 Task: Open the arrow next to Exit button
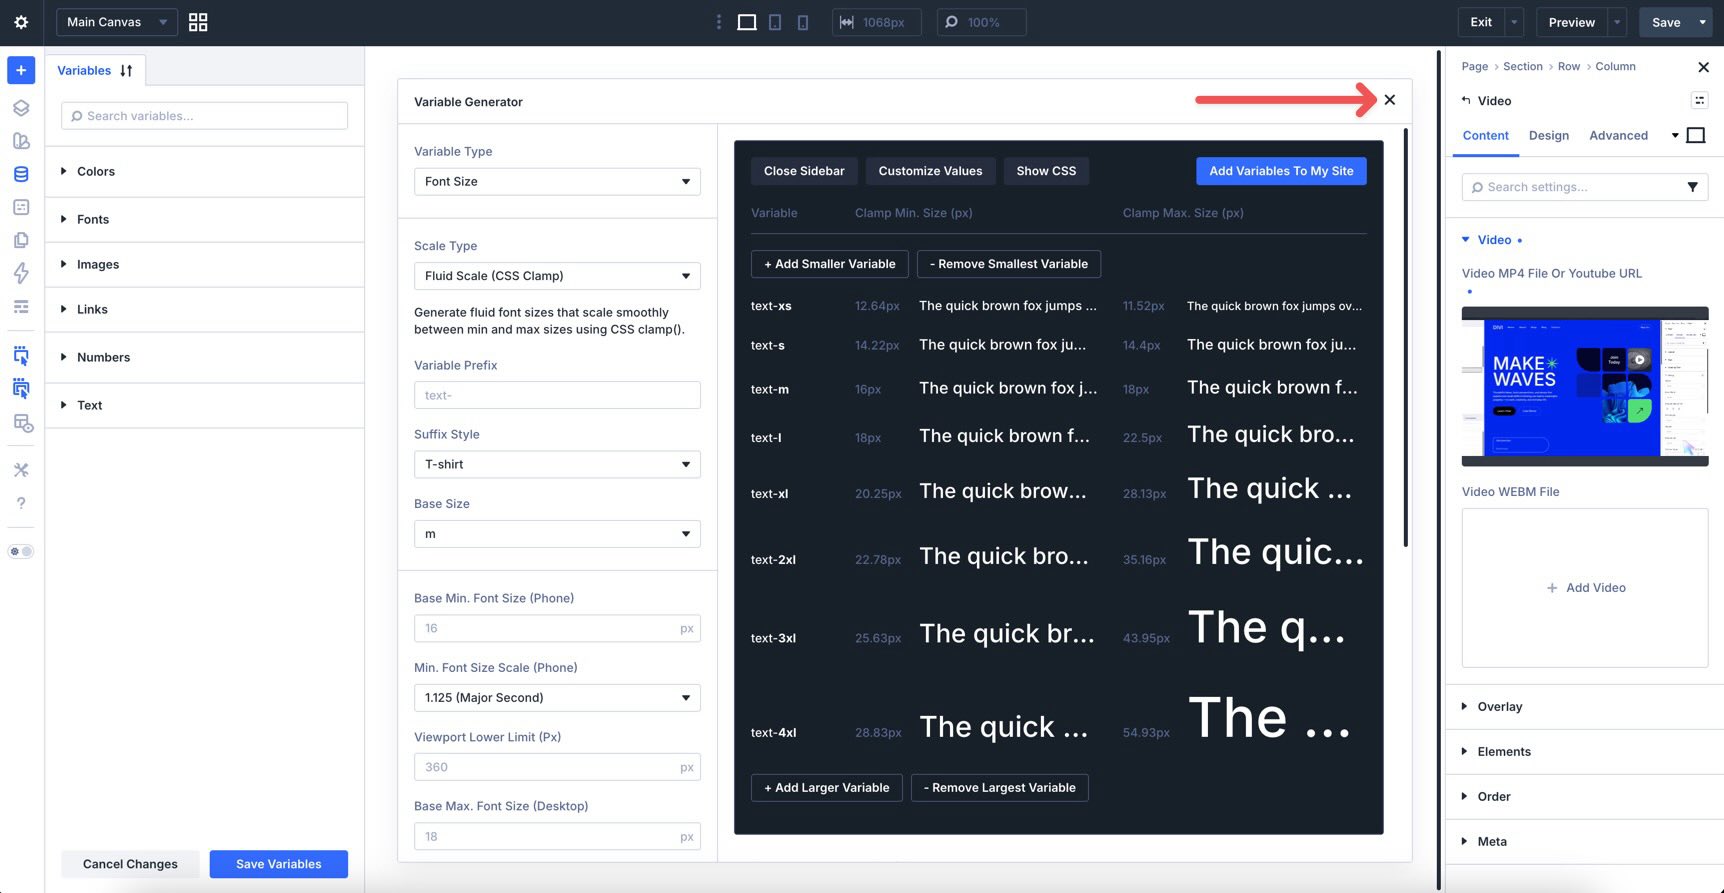[x=1514, y=22]
